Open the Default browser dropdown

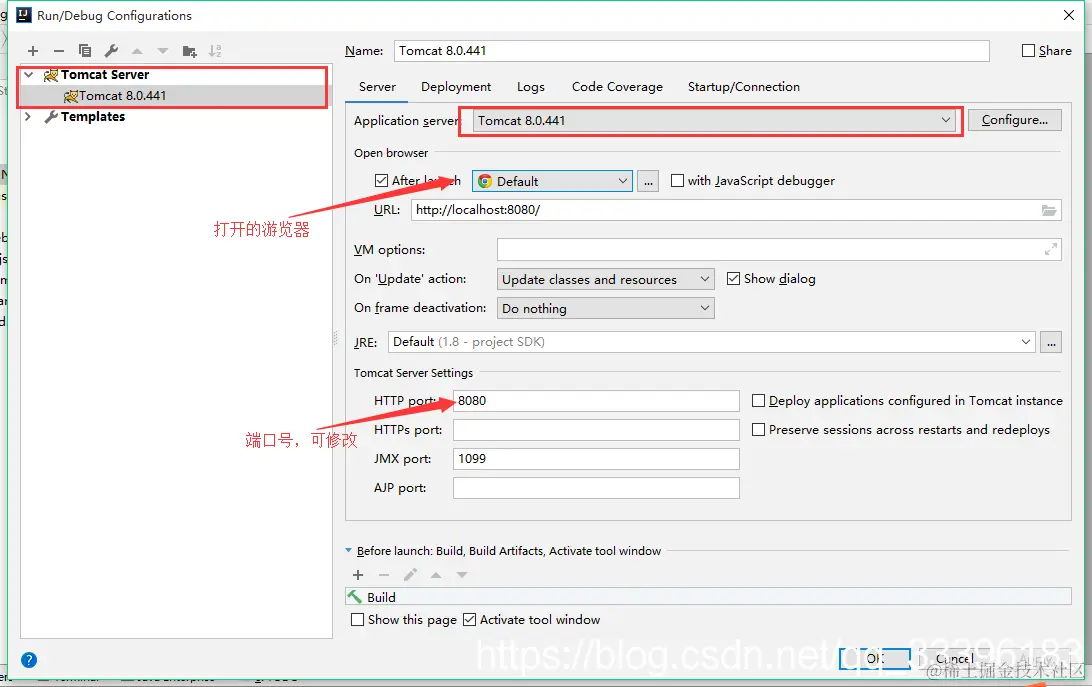pyautogui.click(x=552, y=181)
